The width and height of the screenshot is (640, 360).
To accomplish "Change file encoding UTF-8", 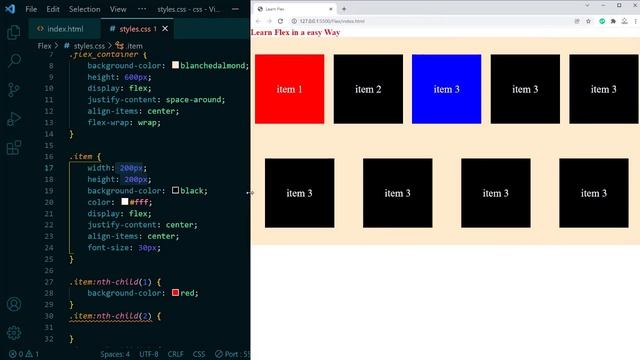I will 149,354.
